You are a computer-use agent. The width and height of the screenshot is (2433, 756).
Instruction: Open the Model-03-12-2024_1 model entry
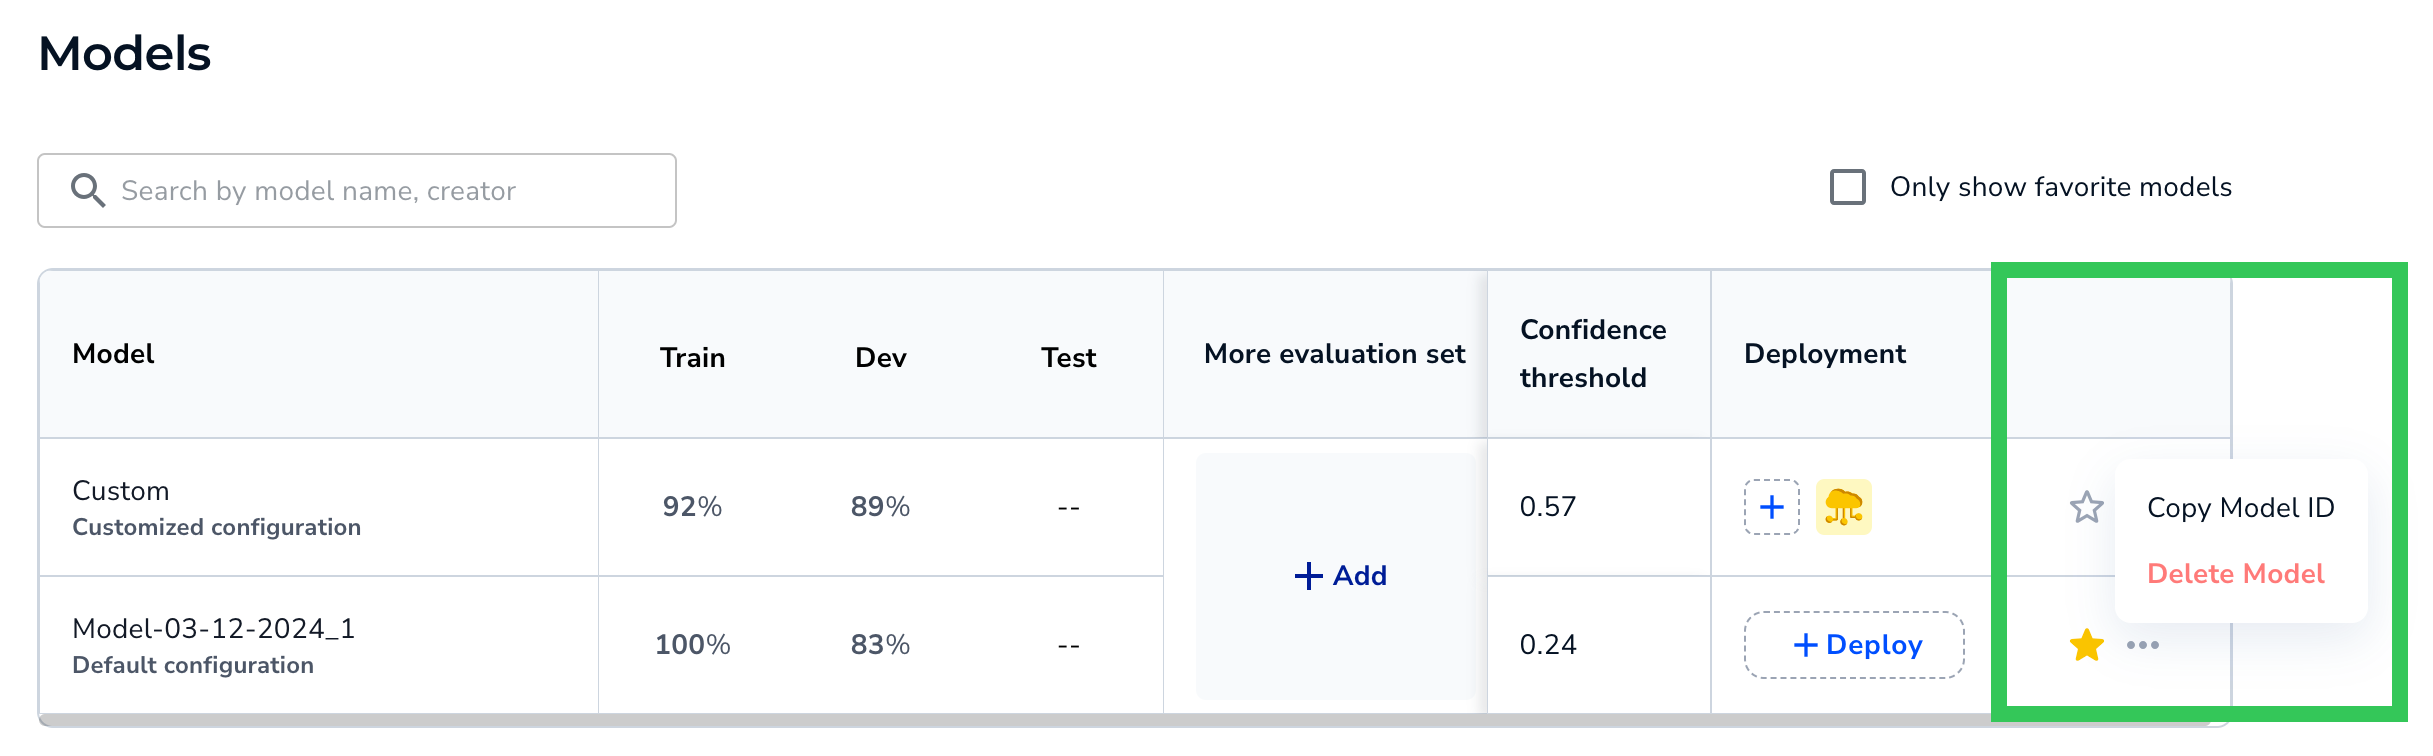tap(213, 629)
